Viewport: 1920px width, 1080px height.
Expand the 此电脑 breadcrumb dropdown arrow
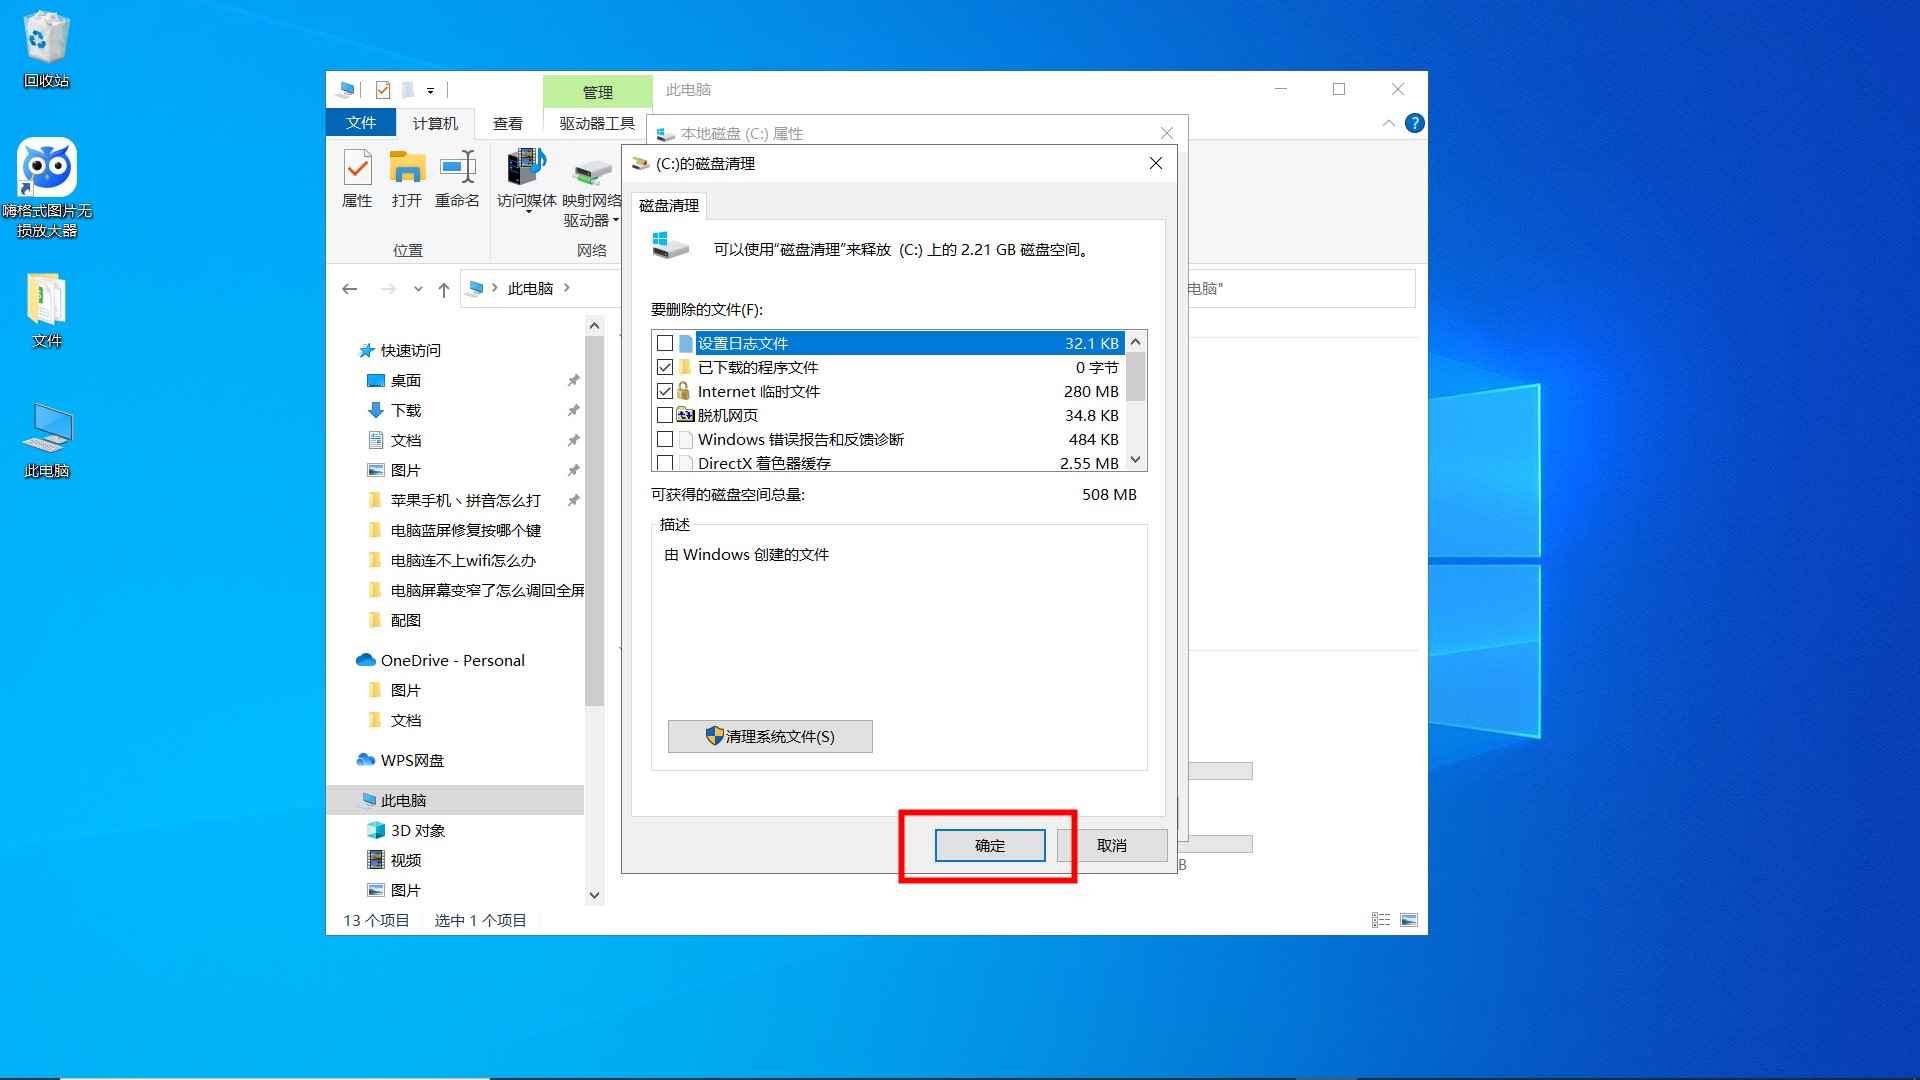(566, 288)
